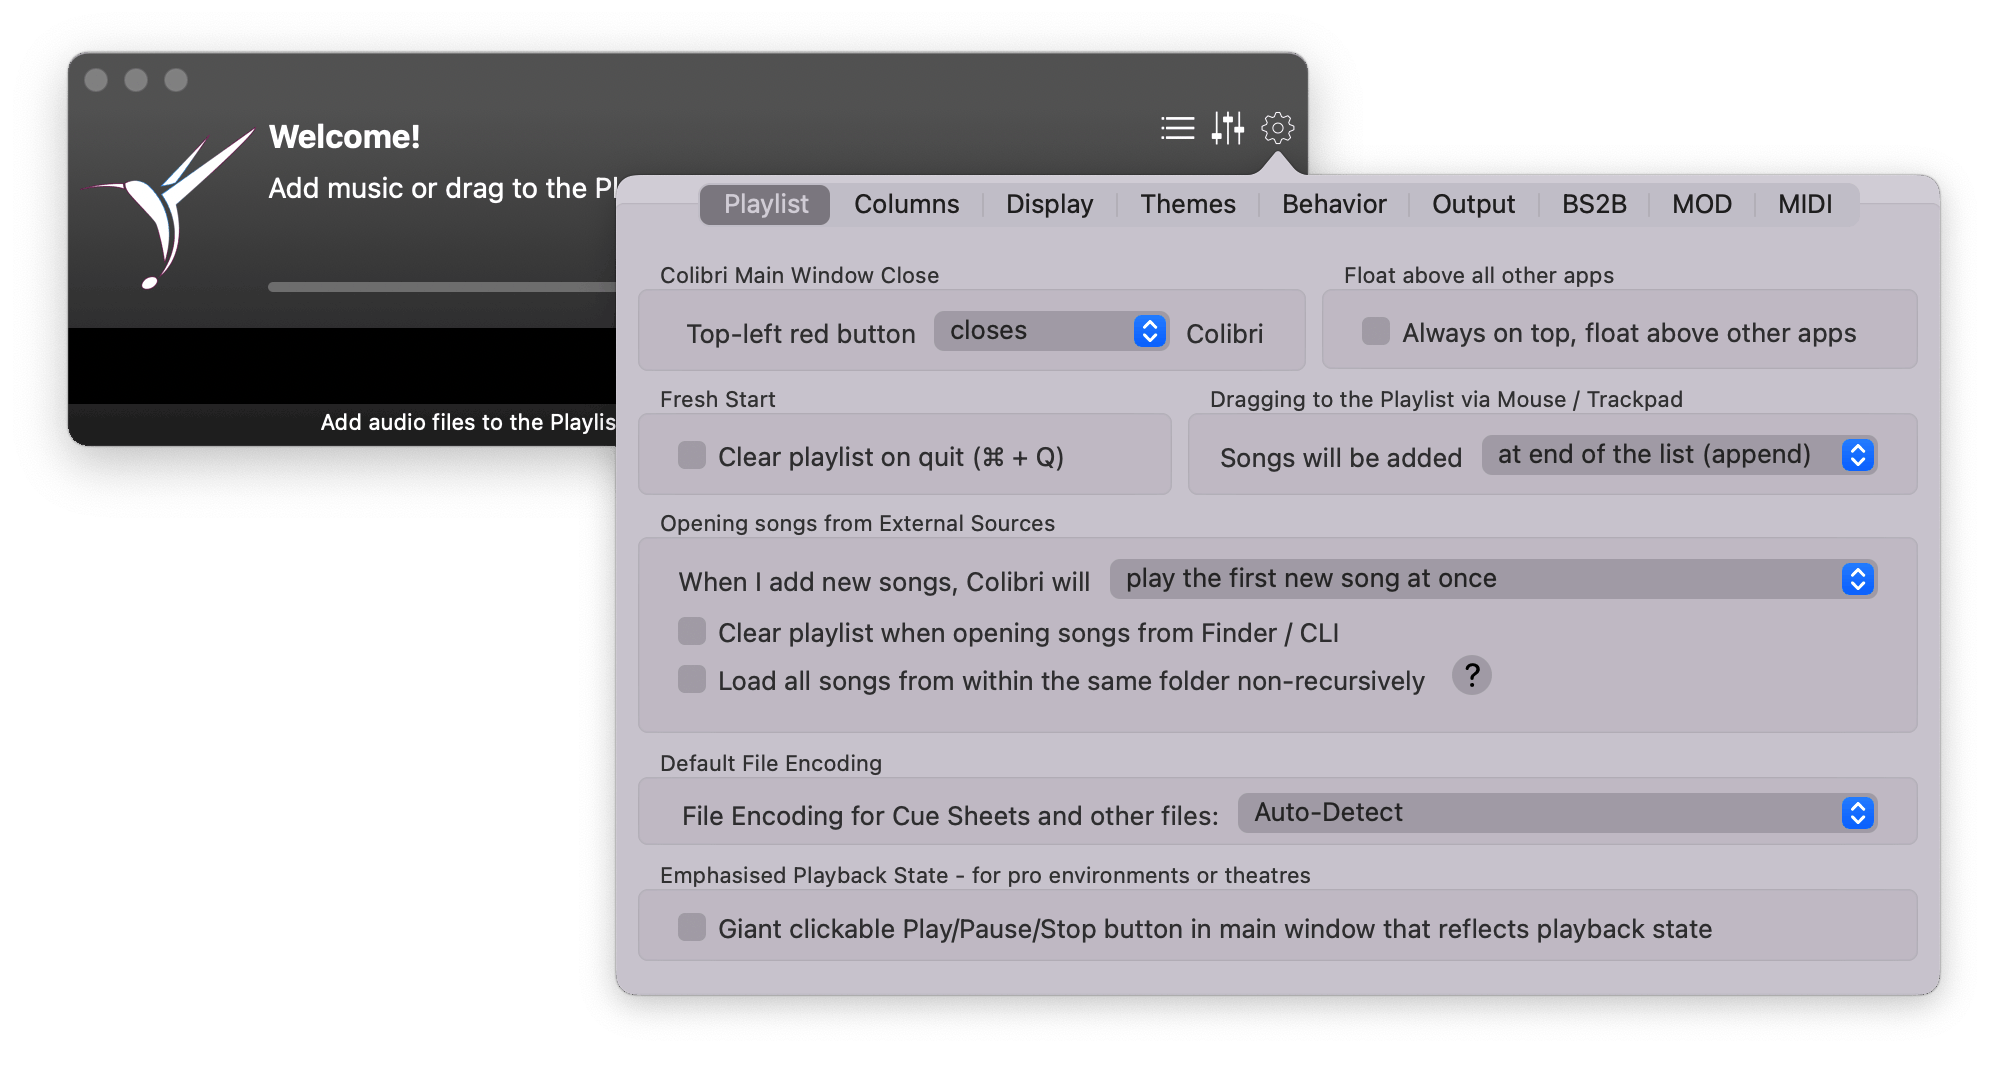This screenshot has height=1075, width=2012.
Task: Click 'File Encoding for Cue Sheets' label
Action: pyautogui.click(x=950, y=816)
